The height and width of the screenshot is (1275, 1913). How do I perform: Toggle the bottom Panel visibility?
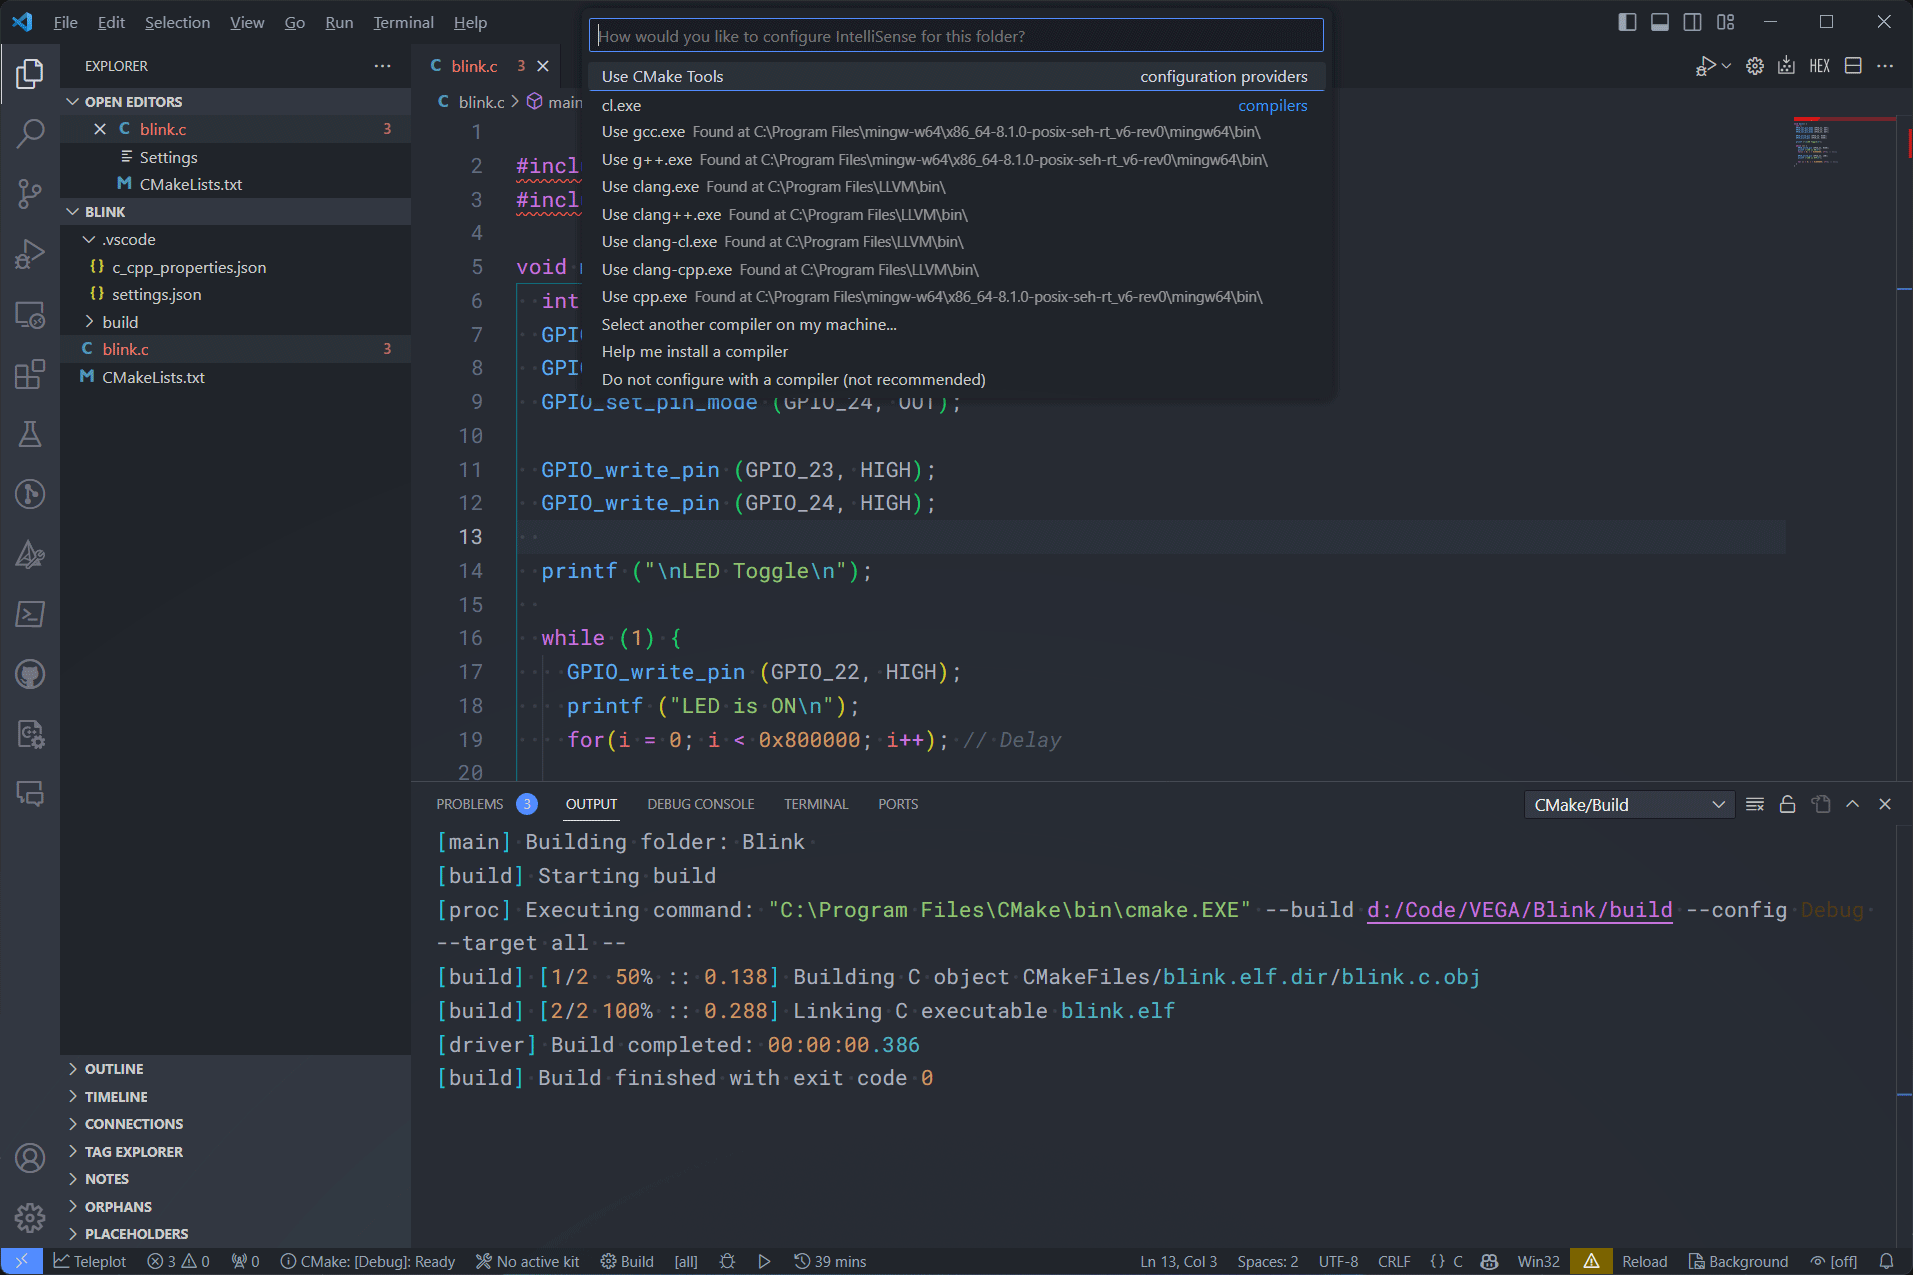1660,22
